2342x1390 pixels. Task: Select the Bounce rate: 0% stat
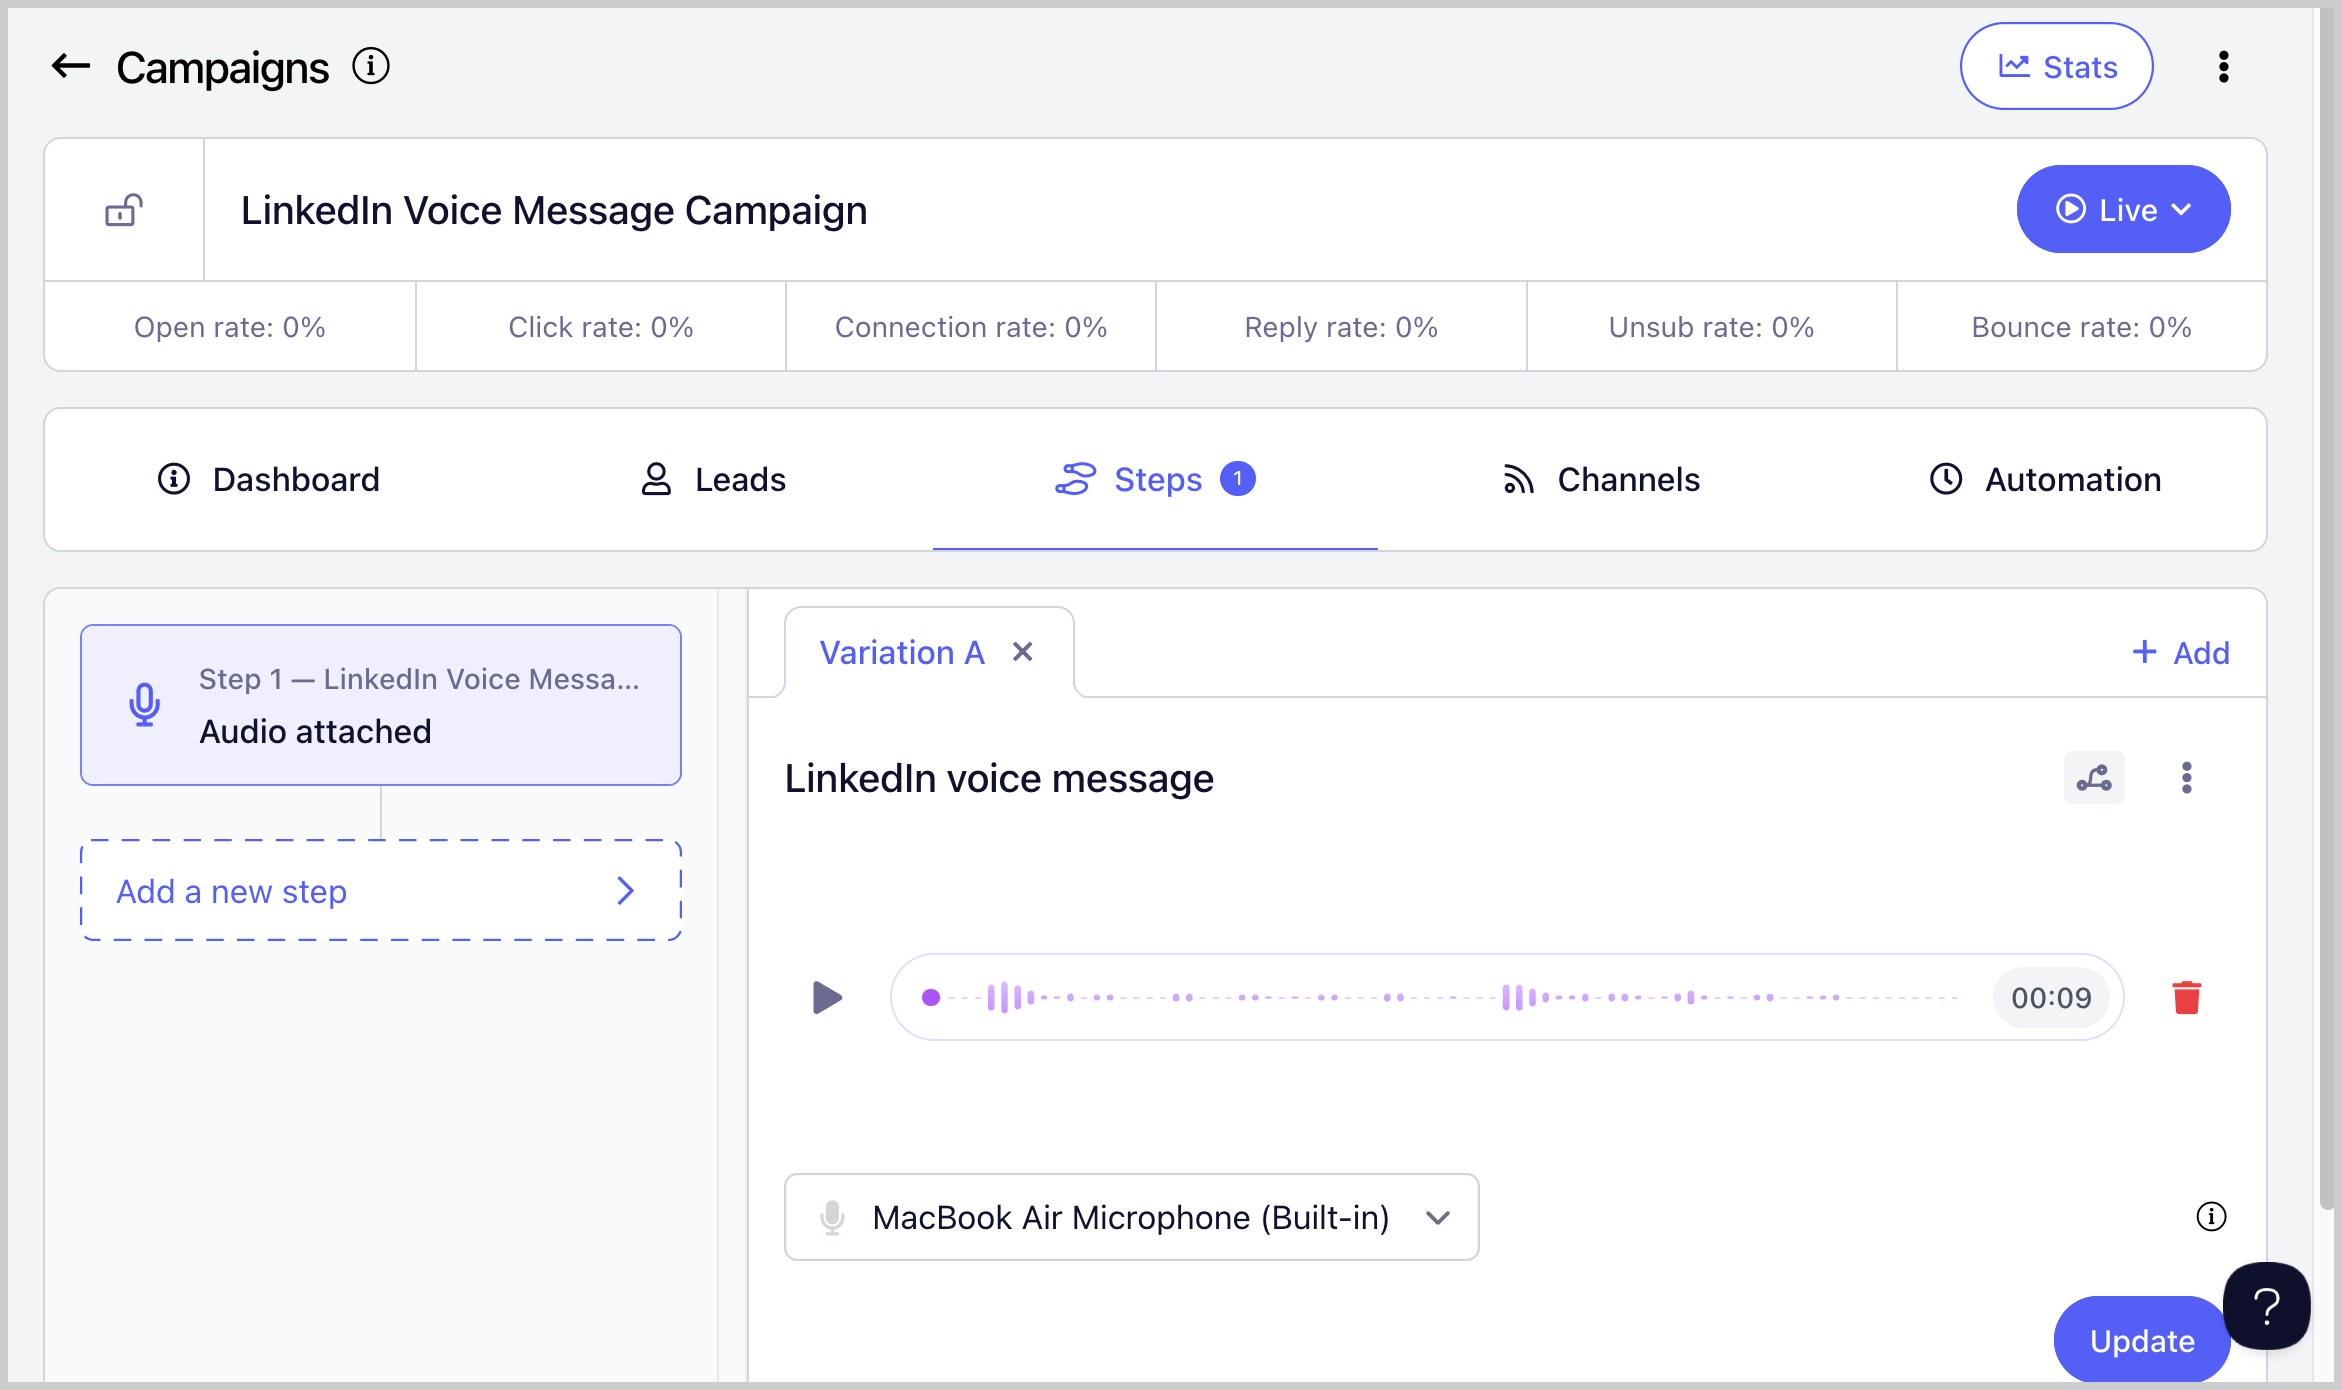[2081, 327]
